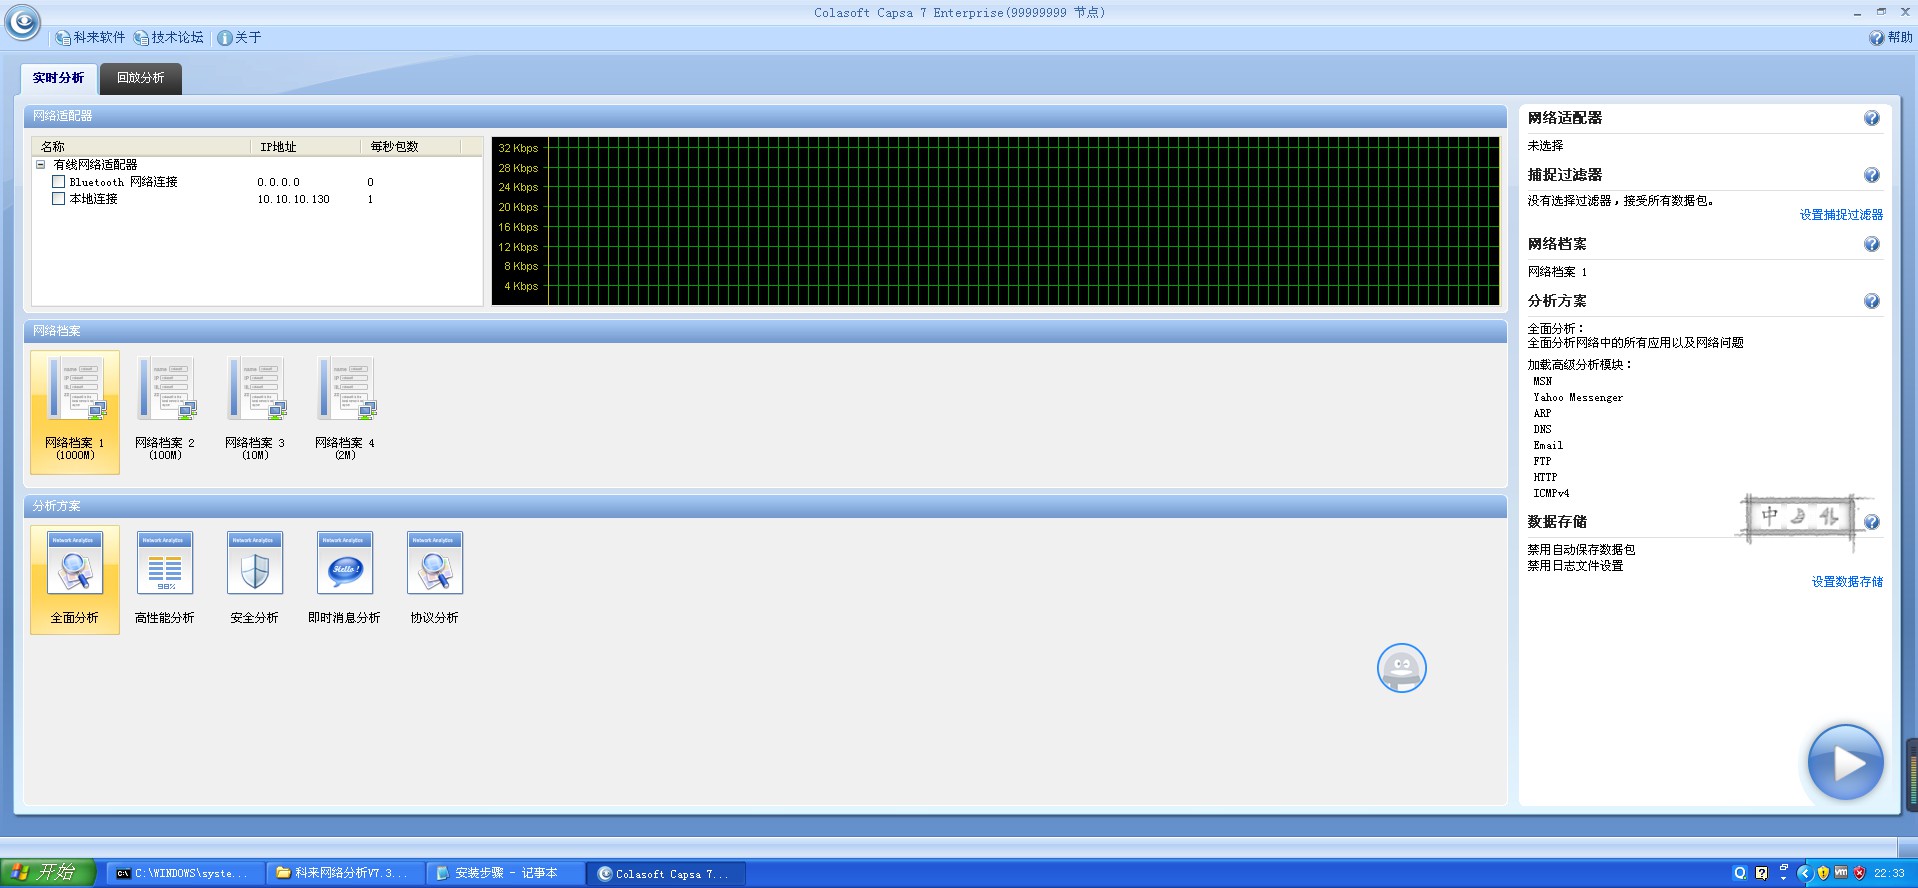Click the 22:33 system clock
This screenshot has height=888, width=1918.
tap(1889, 873)
